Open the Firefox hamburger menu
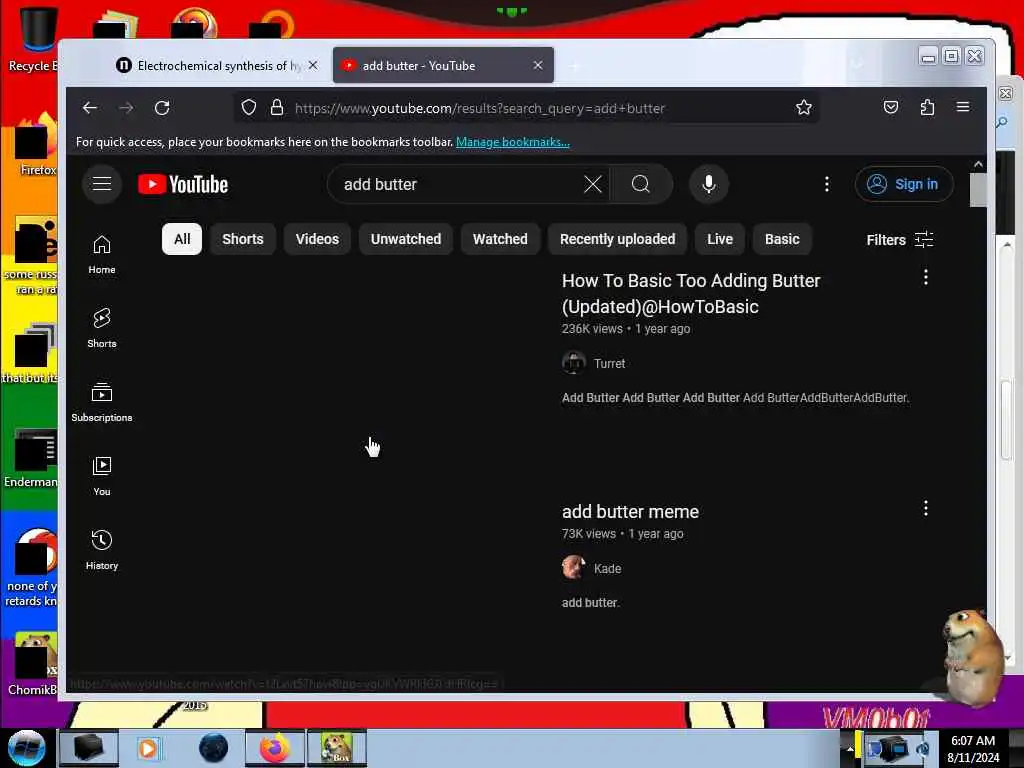Image resolution: width=1024 pixels, height=768 pixels. tap(963, 107)
